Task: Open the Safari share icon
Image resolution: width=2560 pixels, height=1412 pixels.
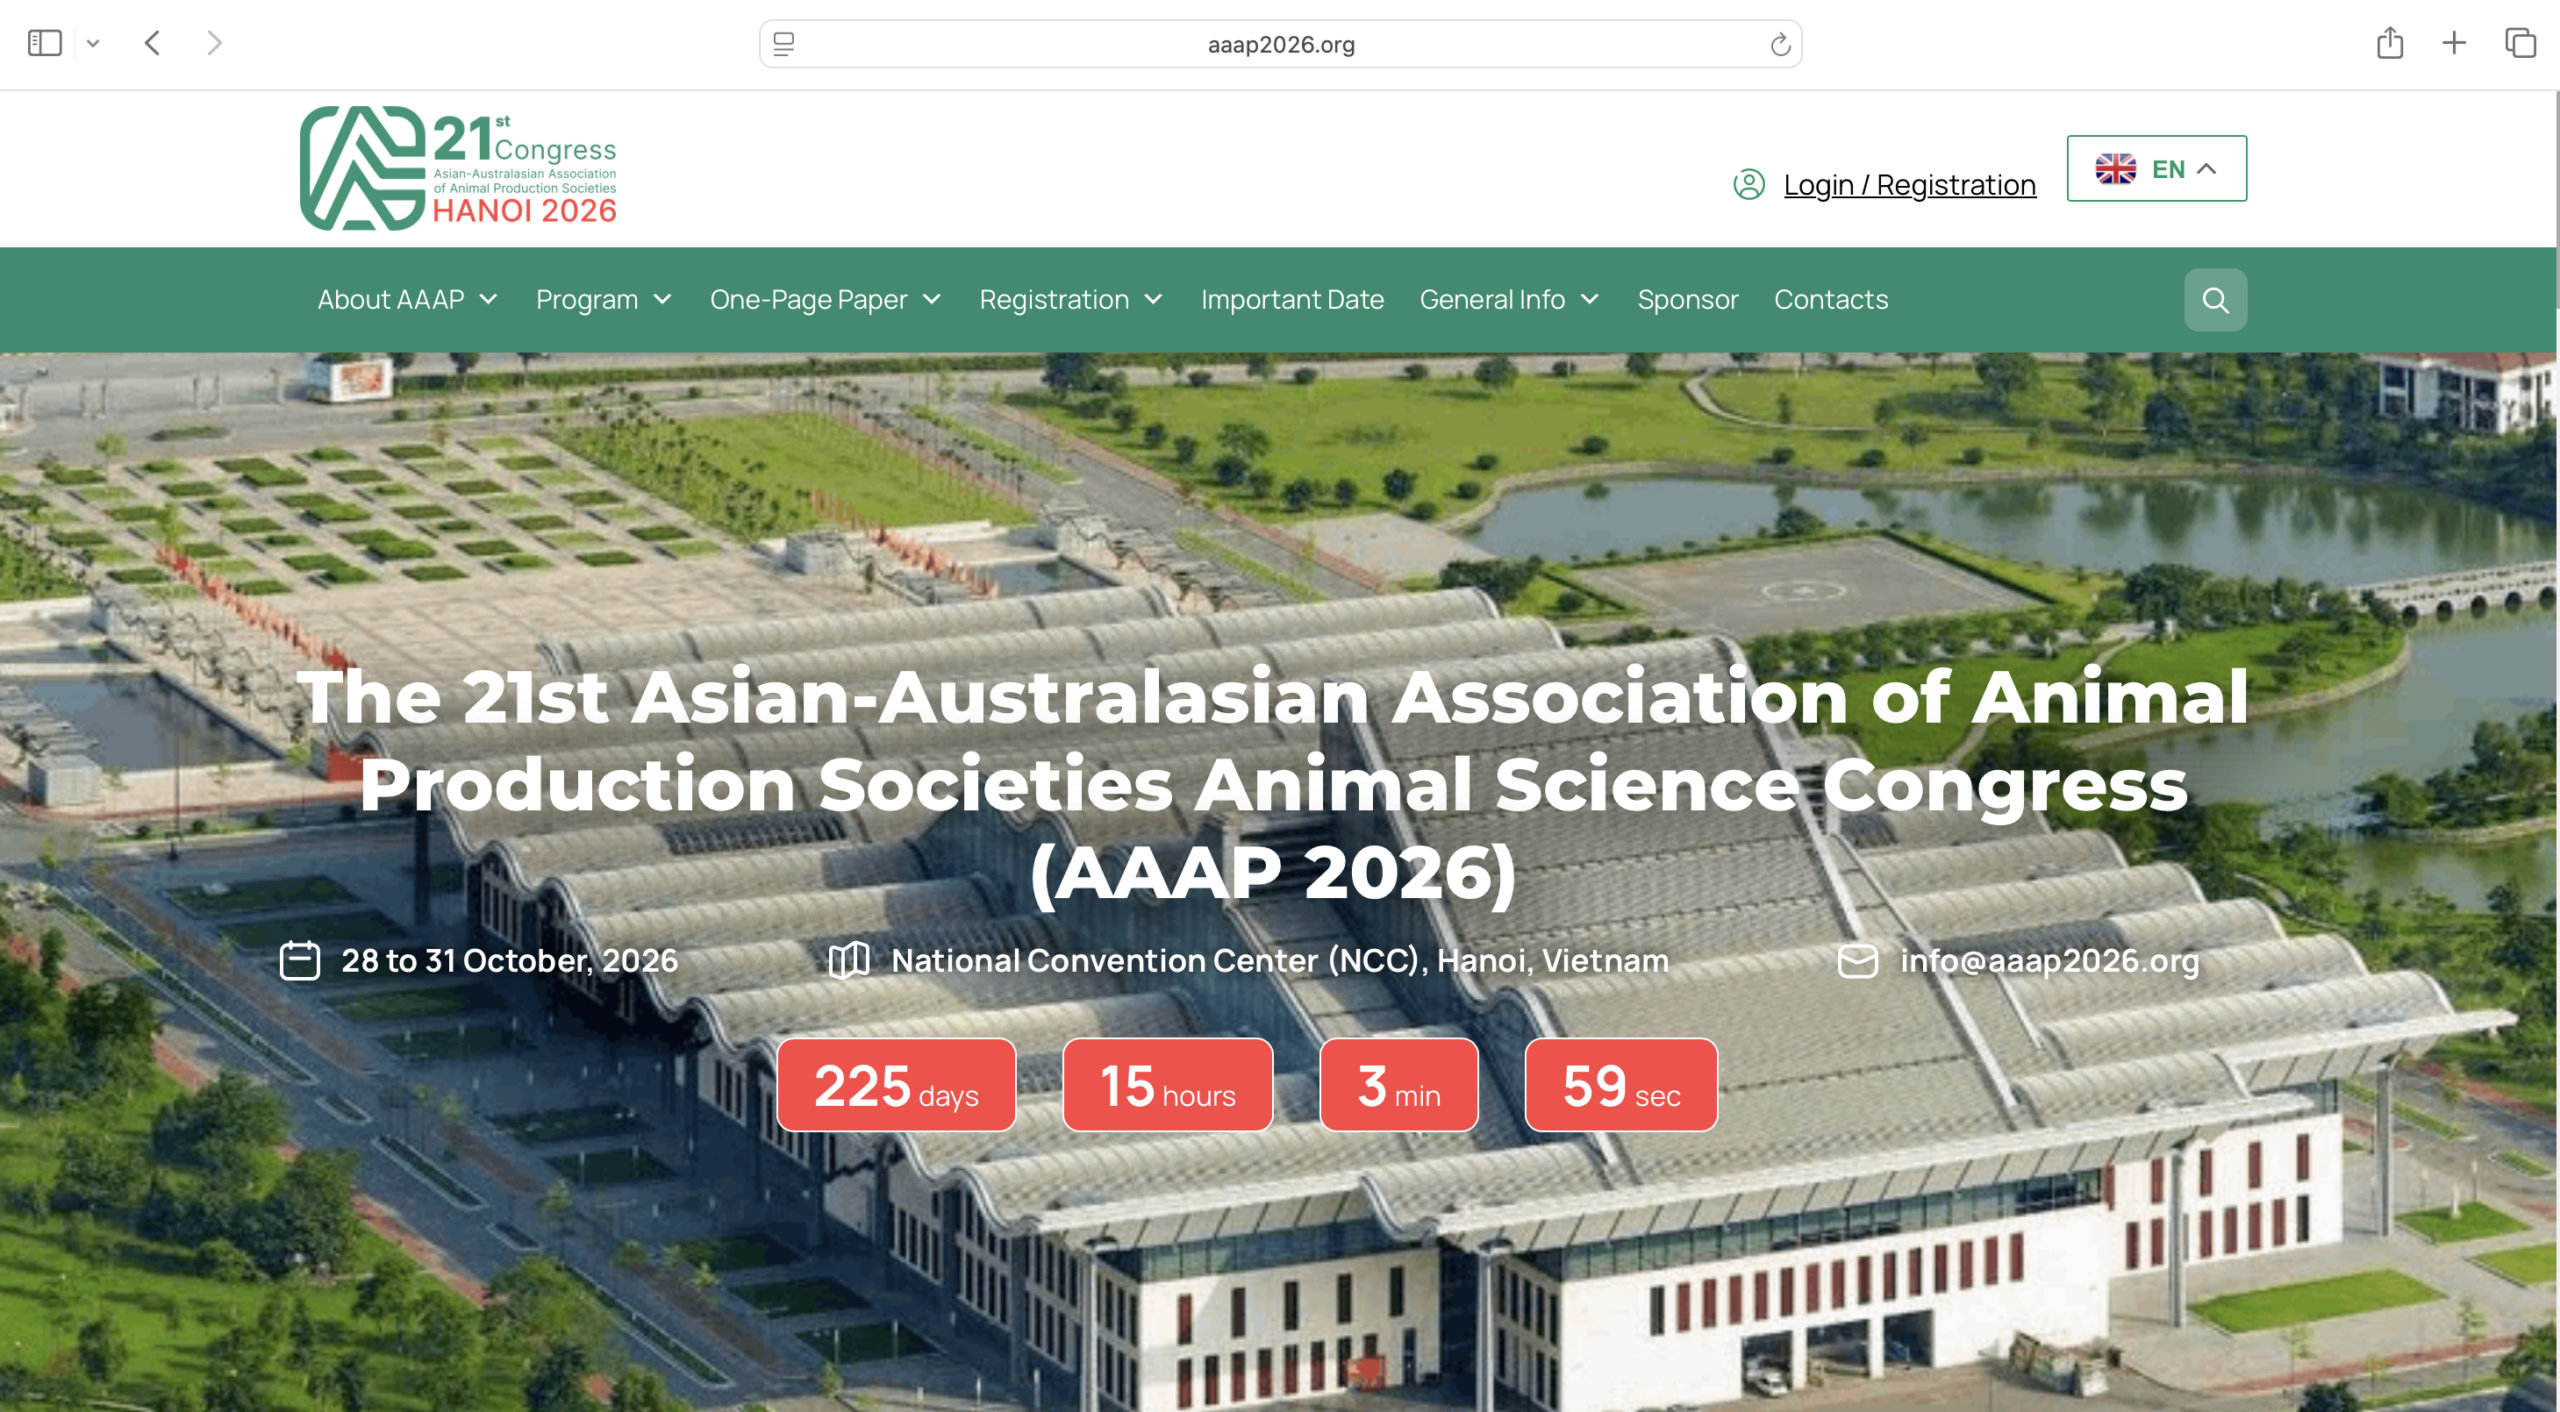Action: [x=2389, y=43]
